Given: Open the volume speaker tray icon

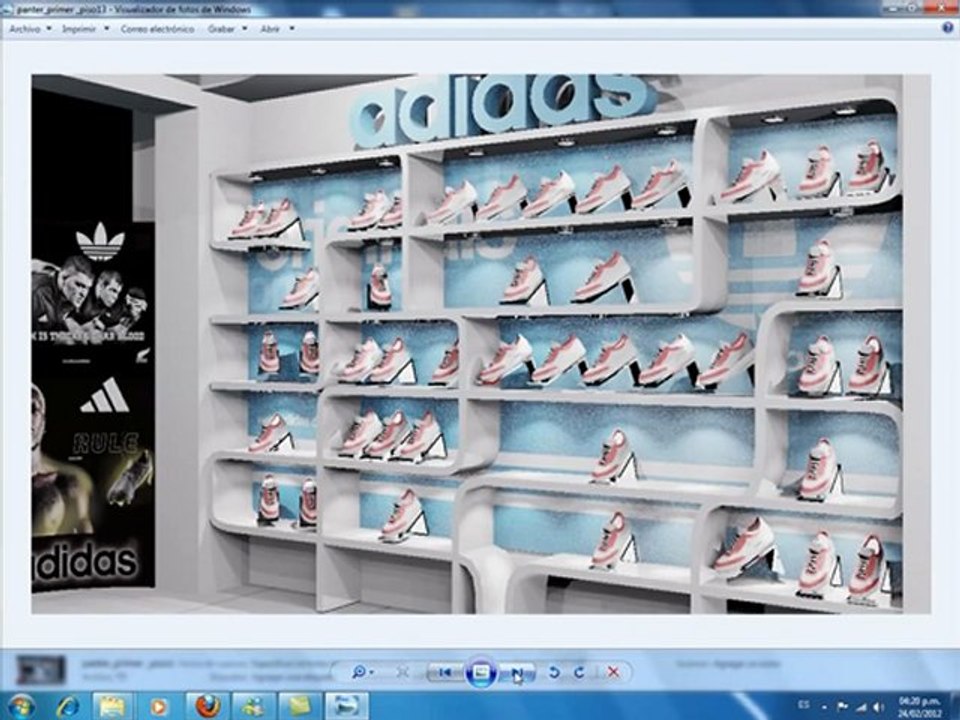Looking at the screenshot, I should pyautogui.click(x=879, y=707).
